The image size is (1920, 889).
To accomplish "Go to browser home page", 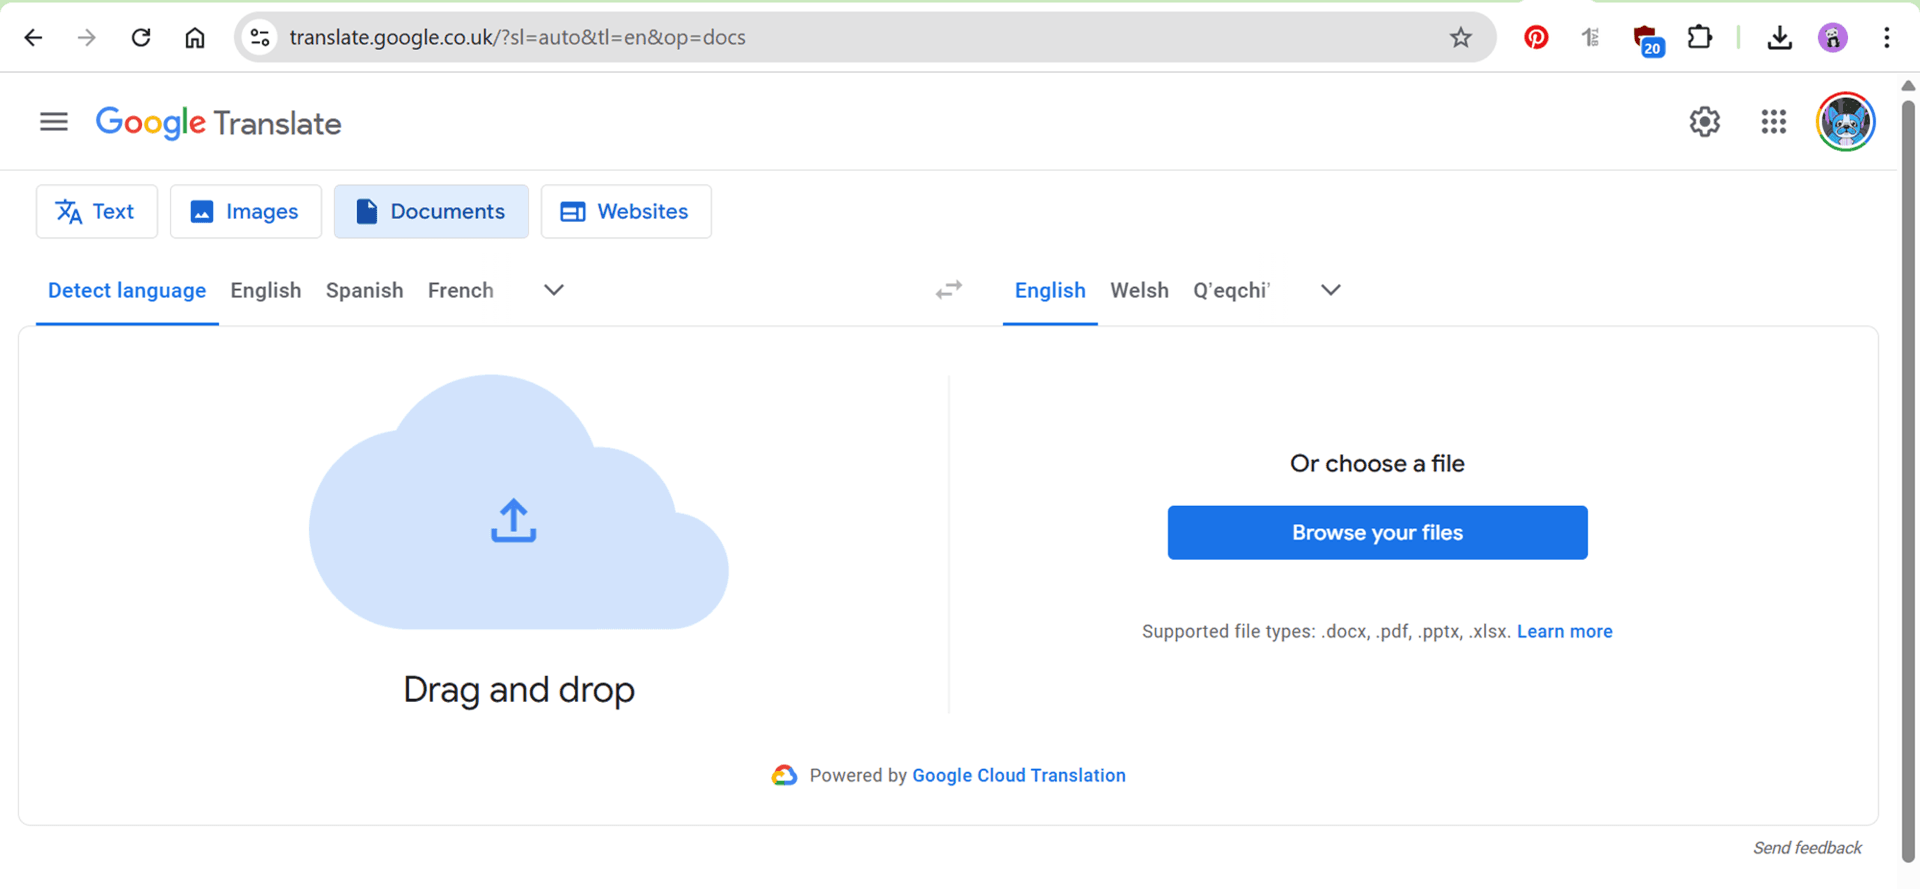I will (x=195, y=38).
